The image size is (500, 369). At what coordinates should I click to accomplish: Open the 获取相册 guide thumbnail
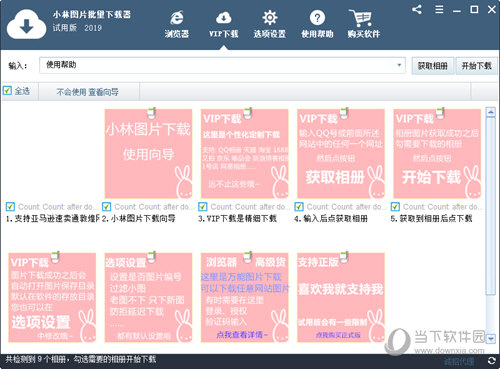click(x=341, y=154)
